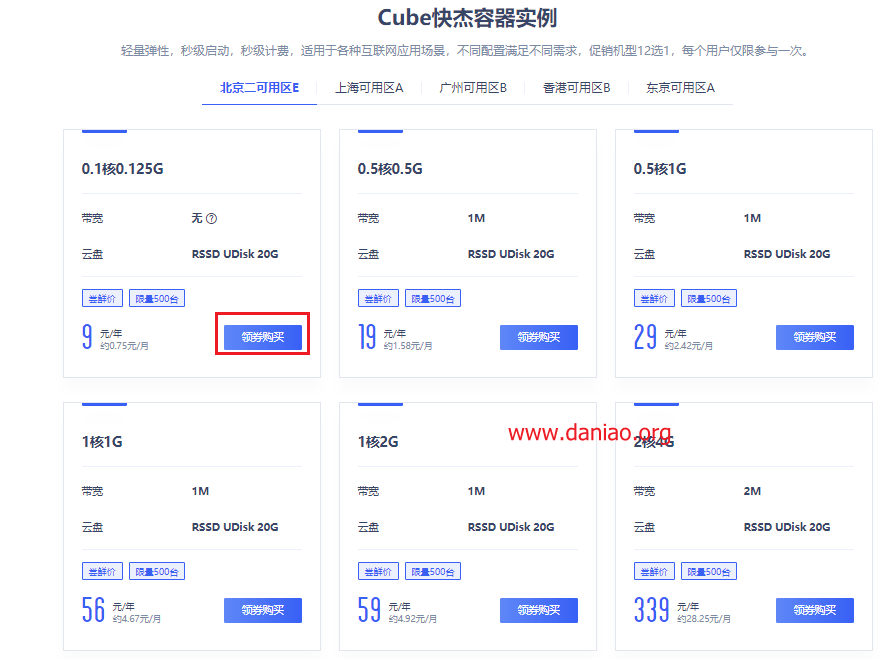Click the 0.1核0.125G plan title
Screen dimensions: 879x659
(122, 169)
